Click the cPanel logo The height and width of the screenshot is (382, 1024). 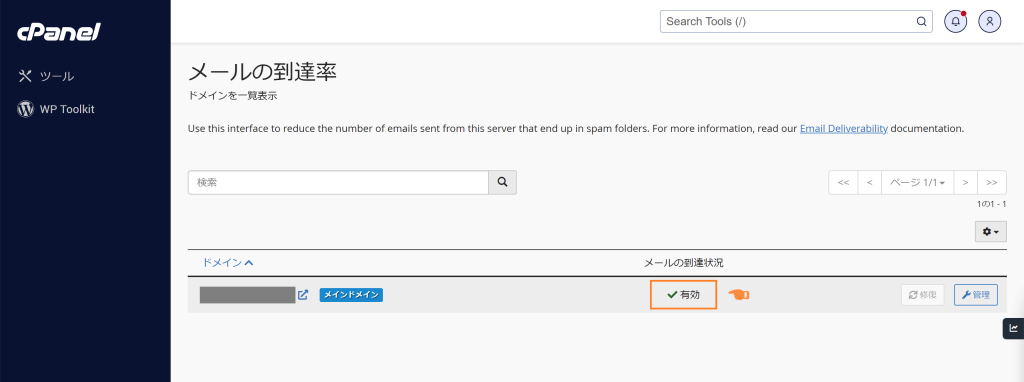[59, 31]
